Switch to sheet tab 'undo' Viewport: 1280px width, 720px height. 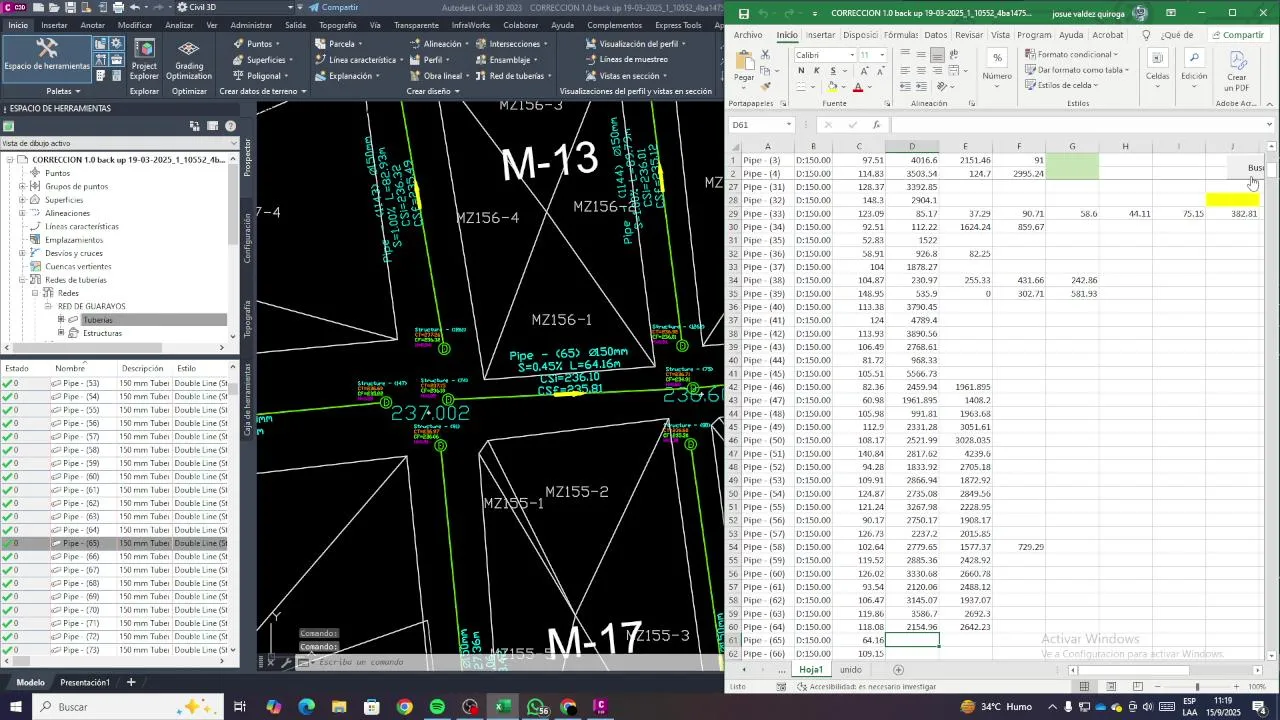[x=850, y=670]
